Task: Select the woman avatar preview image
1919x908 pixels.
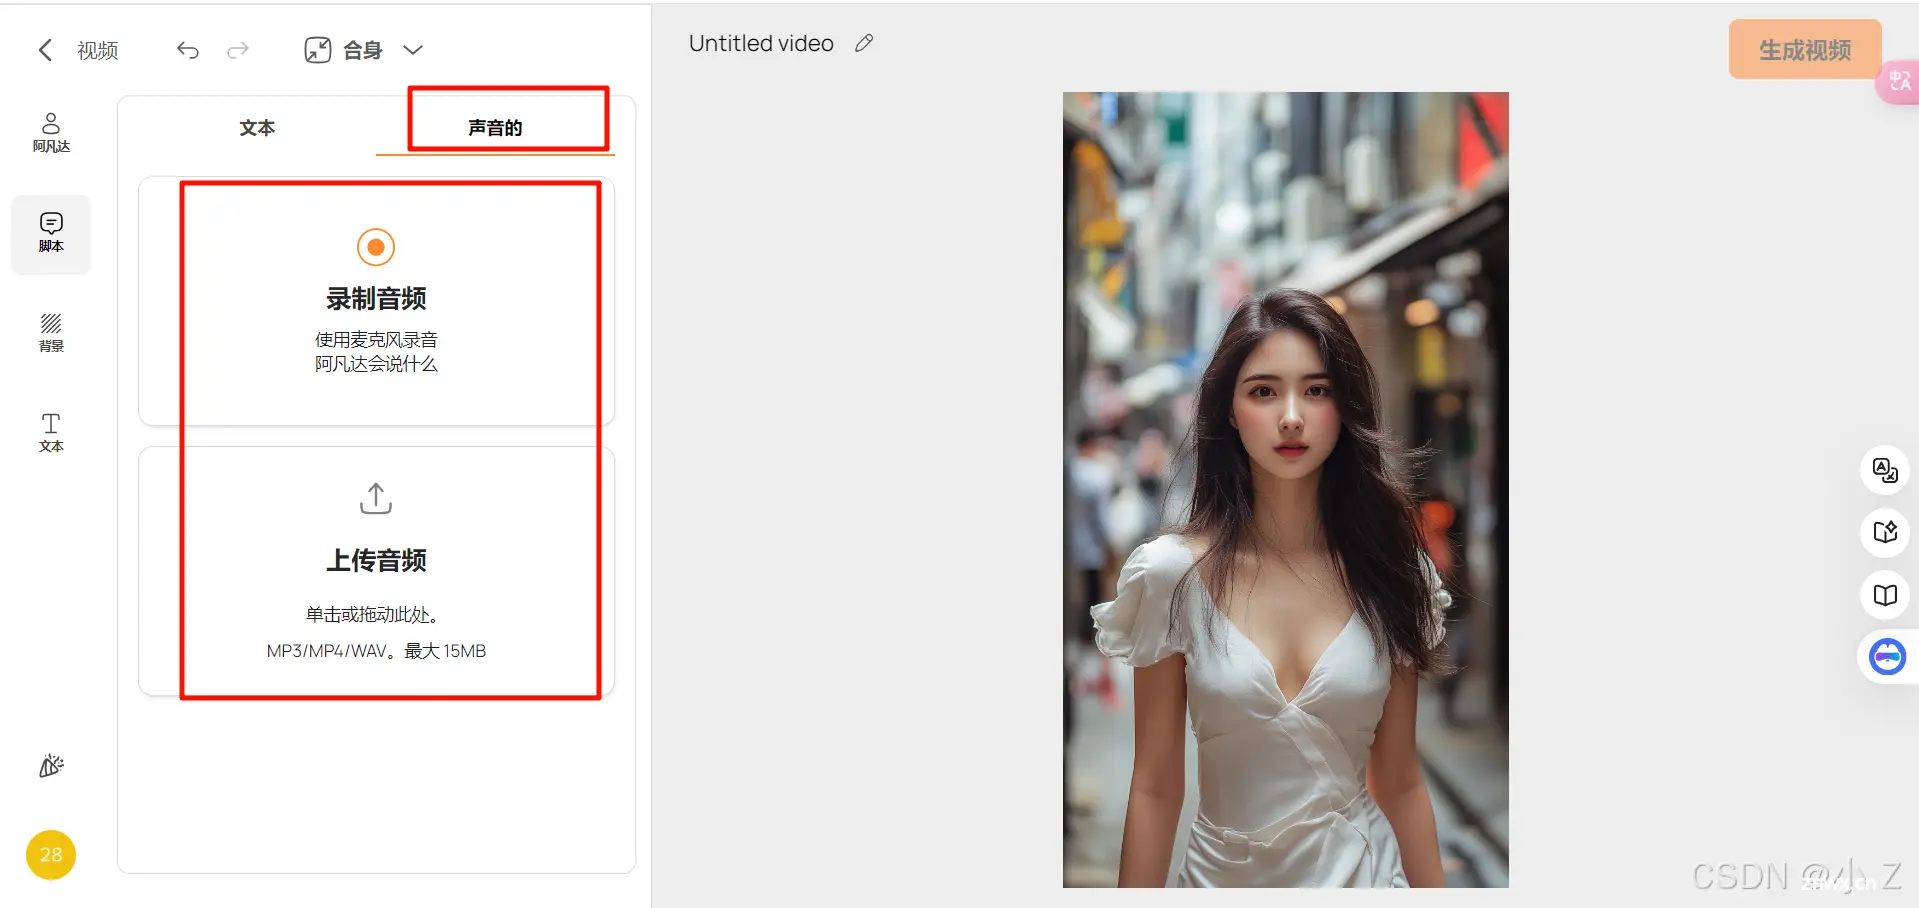Action: (1285, 490)
